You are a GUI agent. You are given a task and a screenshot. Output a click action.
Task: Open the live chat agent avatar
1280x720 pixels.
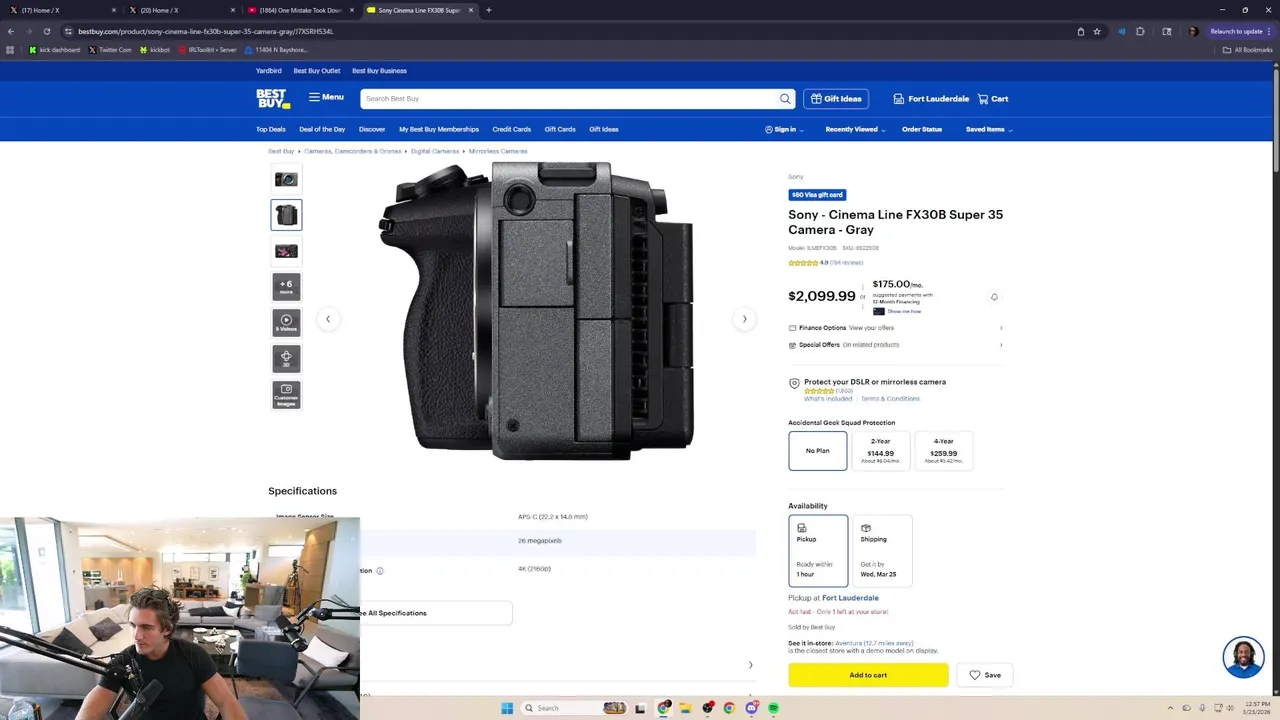(1243, 657)
